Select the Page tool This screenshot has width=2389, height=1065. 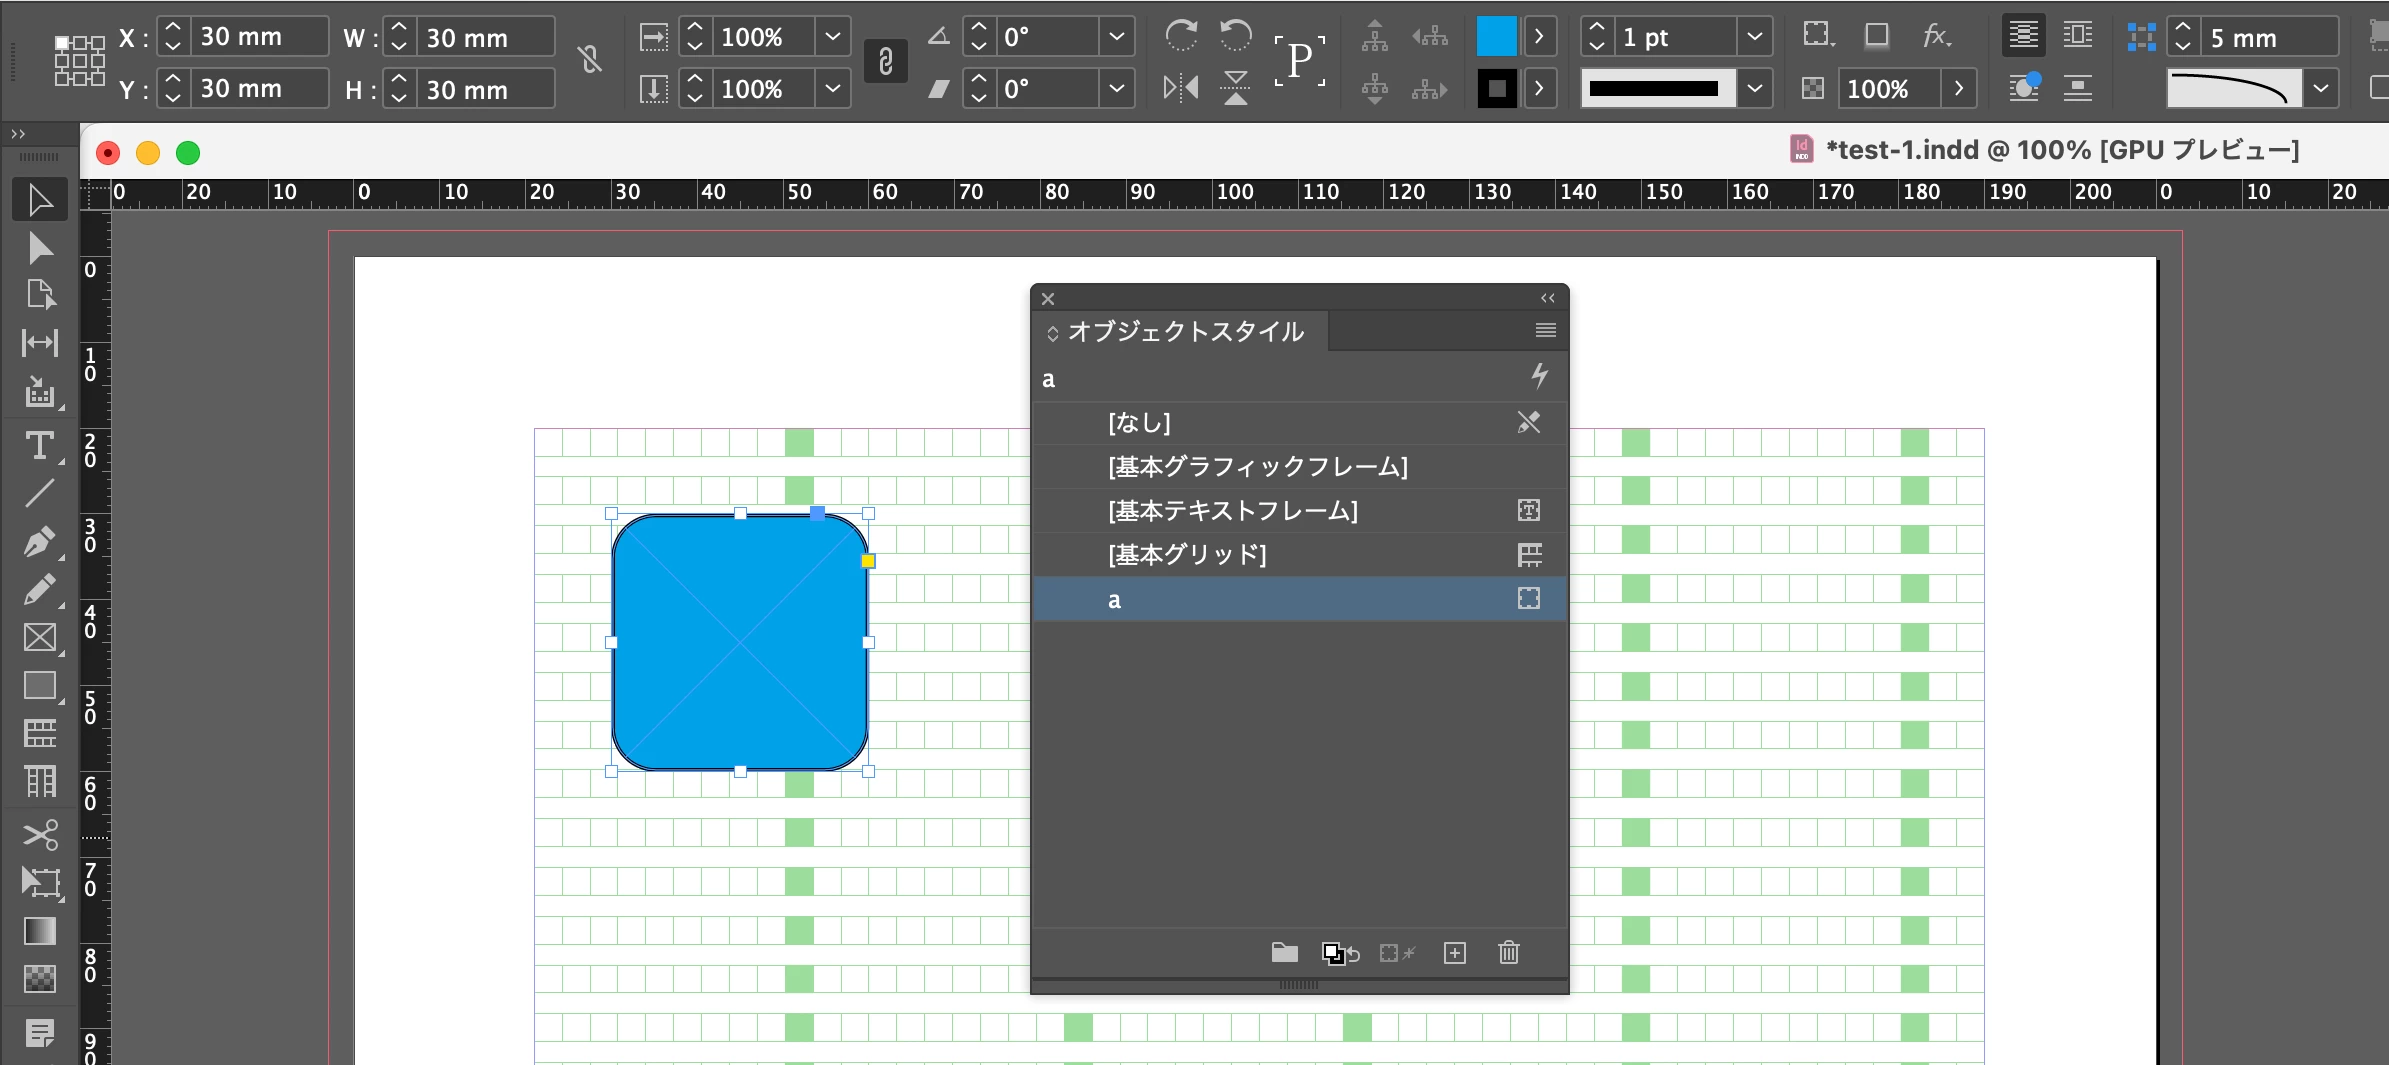40,294
